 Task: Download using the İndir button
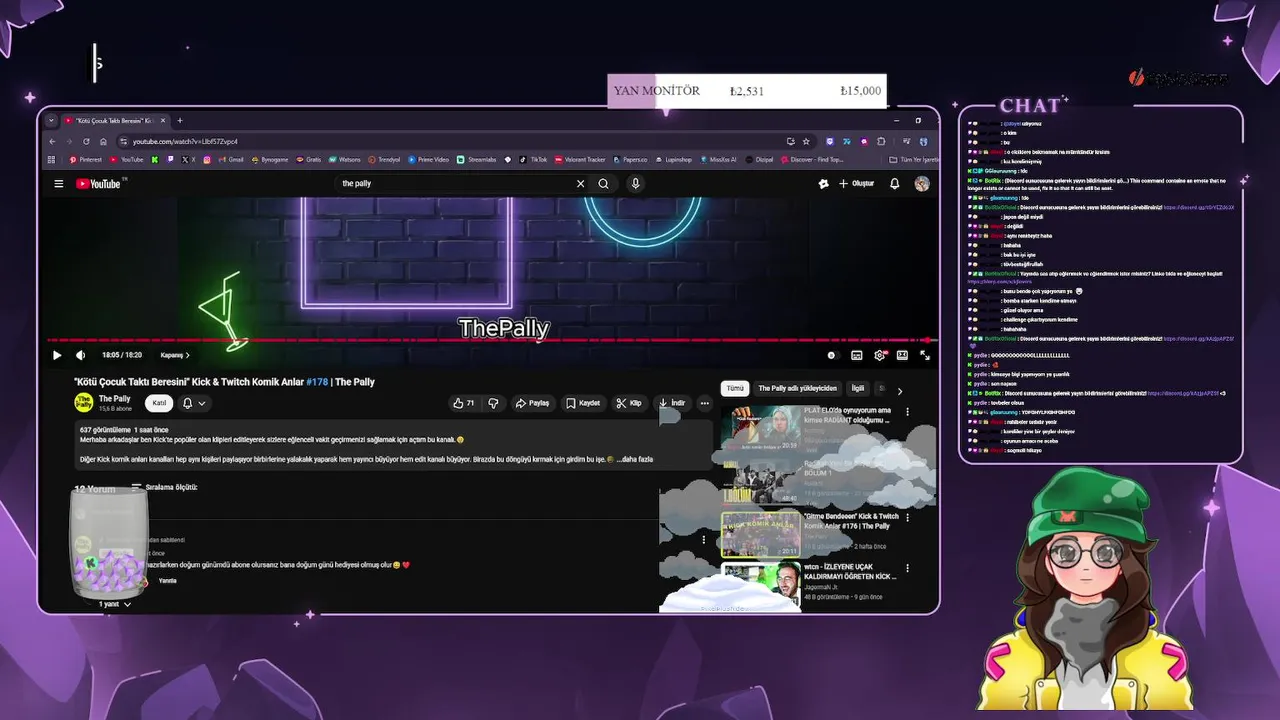tap(672, 403)
